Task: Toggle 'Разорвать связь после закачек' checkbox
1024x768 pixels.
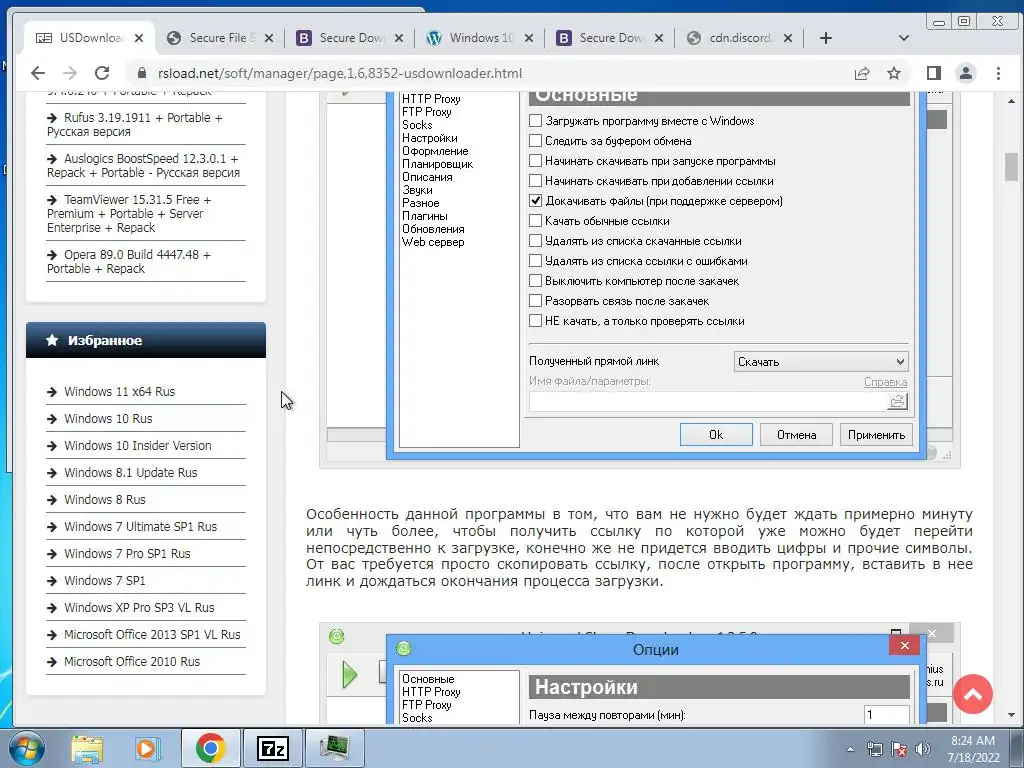Action: pyautogui.click(x=536, y=301)
